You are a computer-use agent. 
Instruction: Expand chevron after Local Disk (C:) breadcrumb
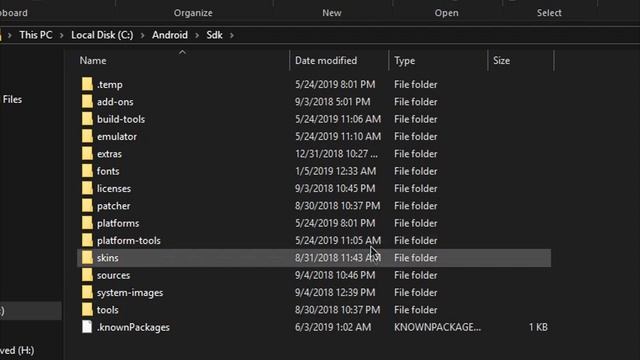click(x=142, y=36)
